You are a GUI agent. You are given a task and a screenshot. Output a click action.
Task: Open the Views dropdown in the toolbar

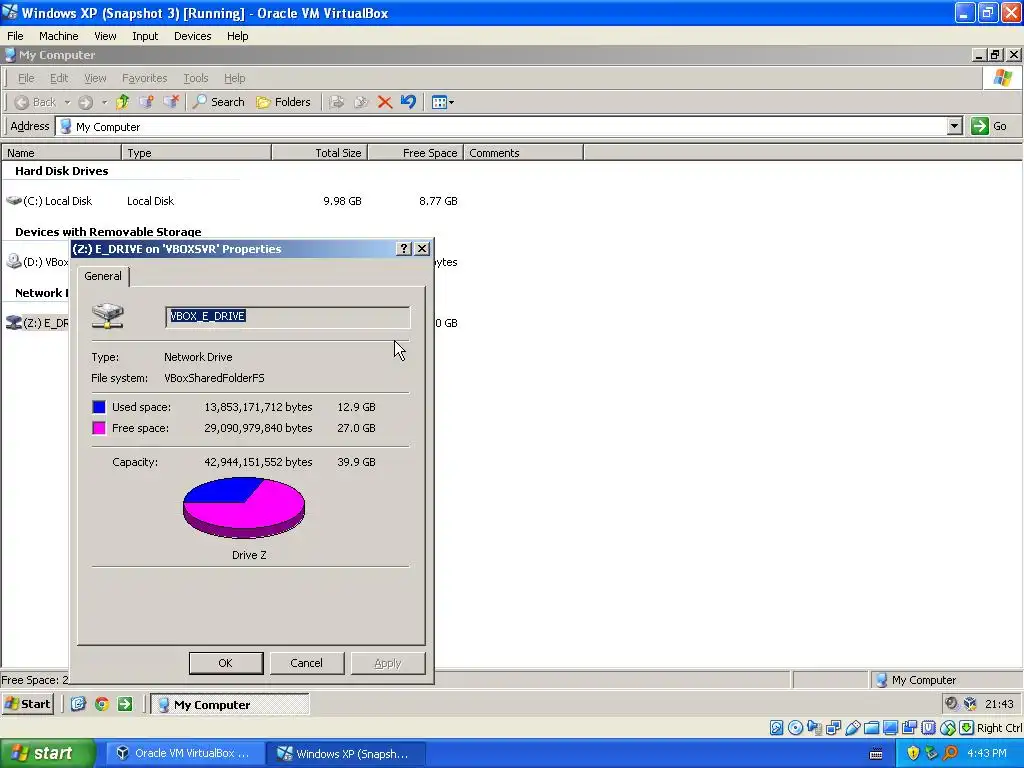click(x=443, y=102)
